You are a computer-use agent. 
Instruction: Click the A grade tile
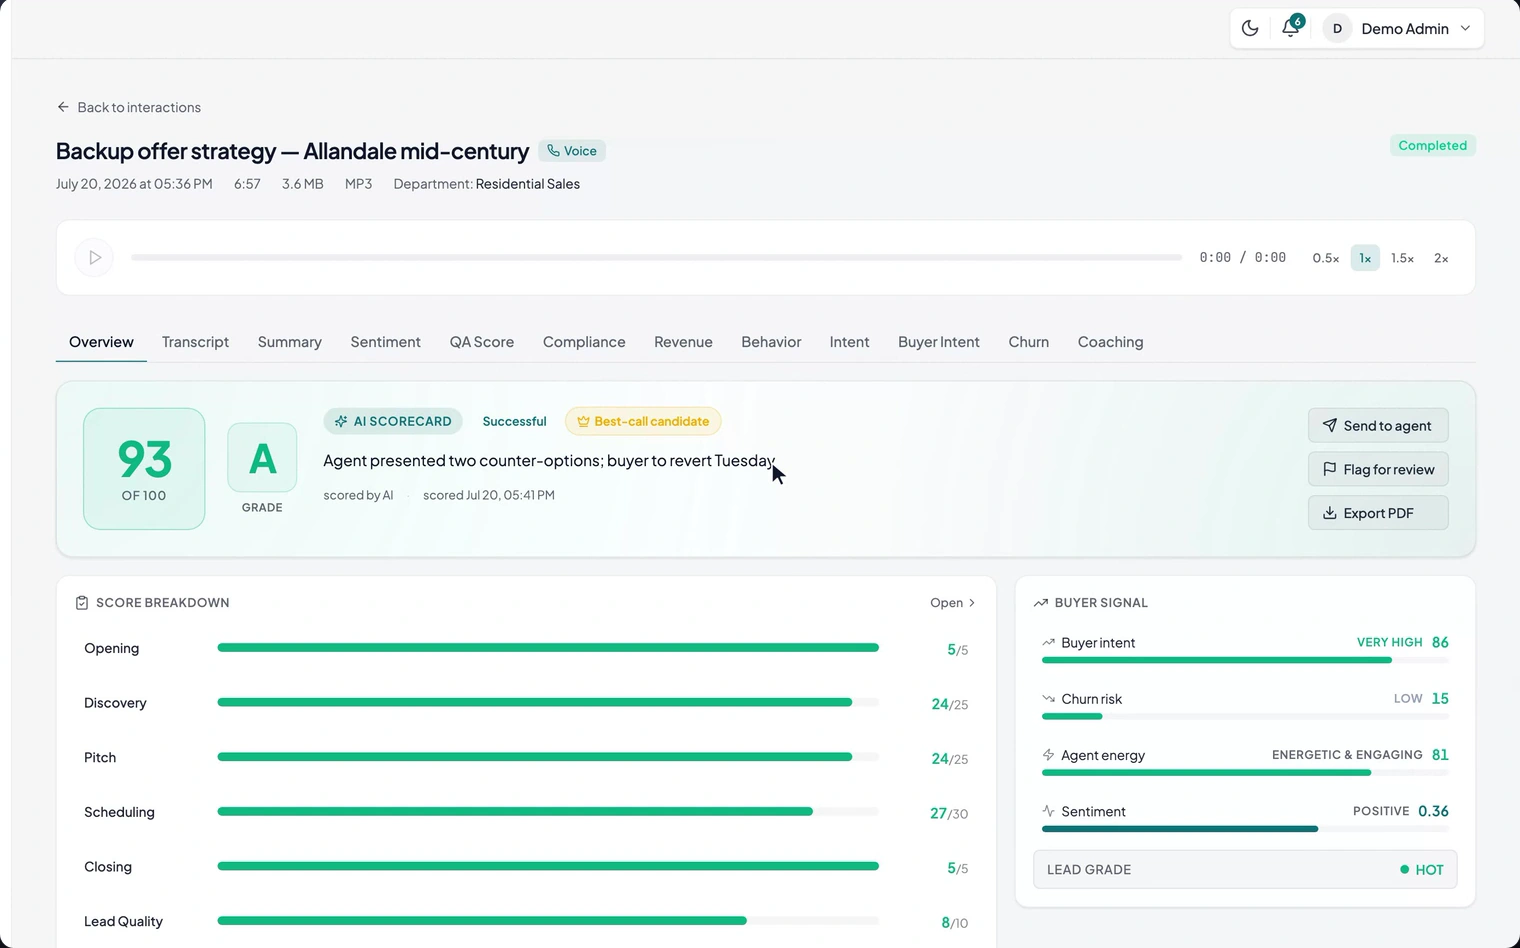[262, 458]
